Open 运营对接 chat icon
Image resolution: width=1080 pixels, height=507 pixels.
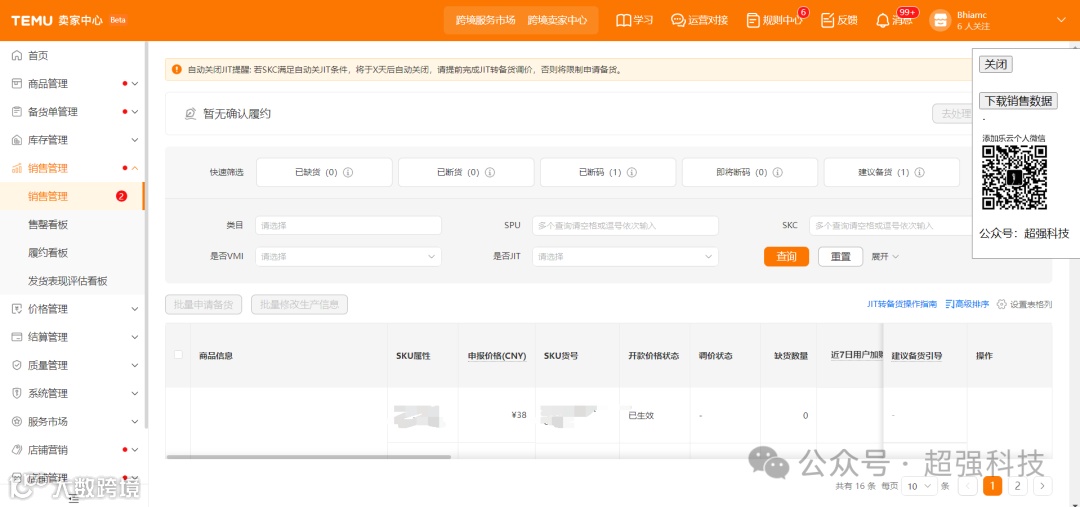(x=678, y=20)
